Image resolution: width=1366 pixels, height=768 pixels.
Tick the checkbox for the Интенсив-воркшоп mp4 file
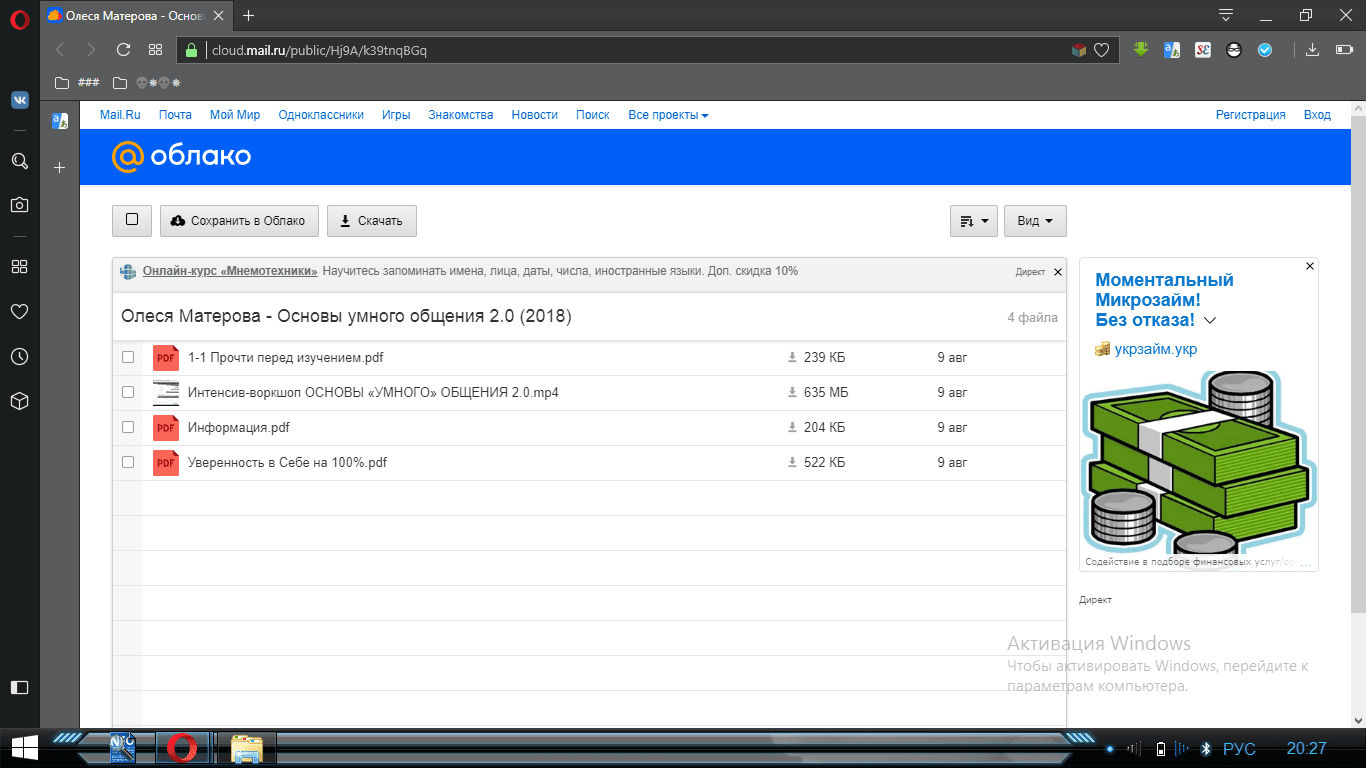pos(128,392)
